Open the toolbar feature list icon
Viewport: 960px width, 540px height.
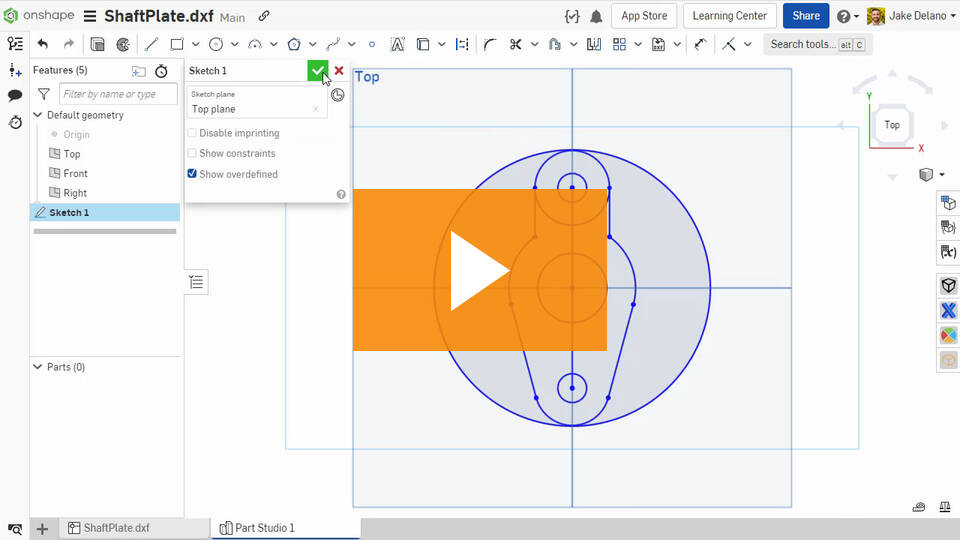[x=15, y=44]
